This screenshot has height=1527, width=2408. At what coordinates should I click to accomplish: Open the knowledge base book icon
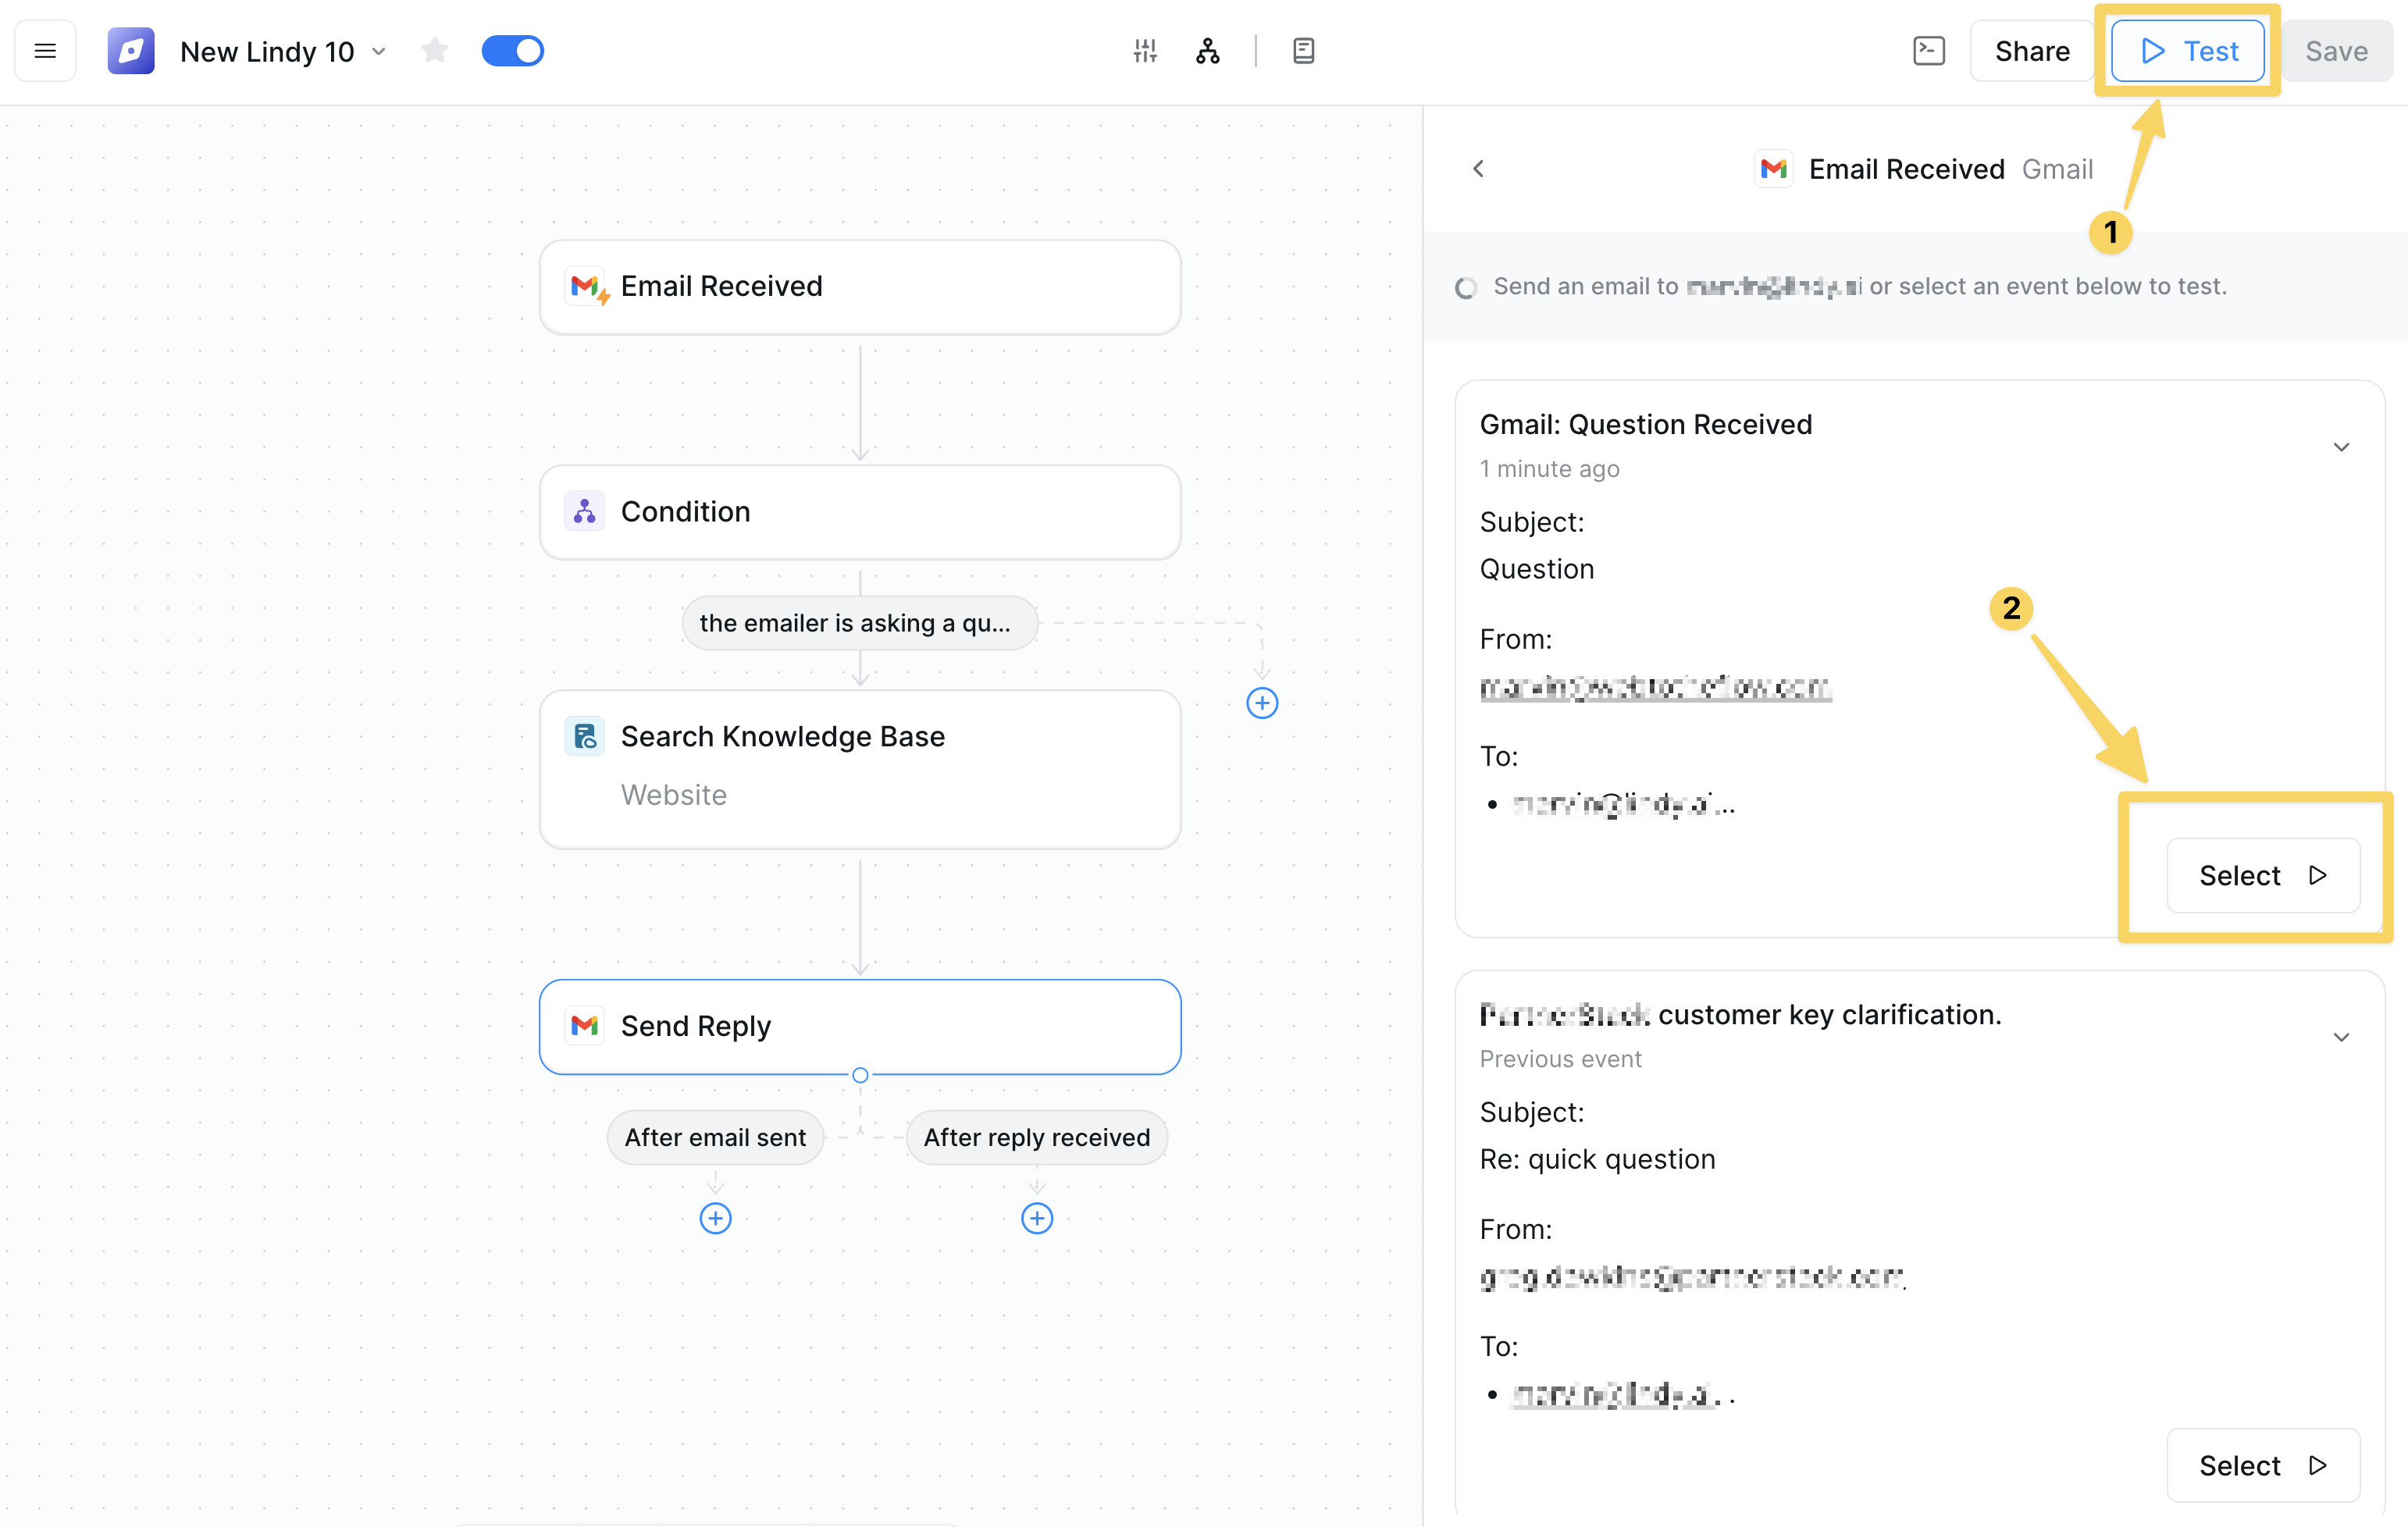(x=1303, y=50)
